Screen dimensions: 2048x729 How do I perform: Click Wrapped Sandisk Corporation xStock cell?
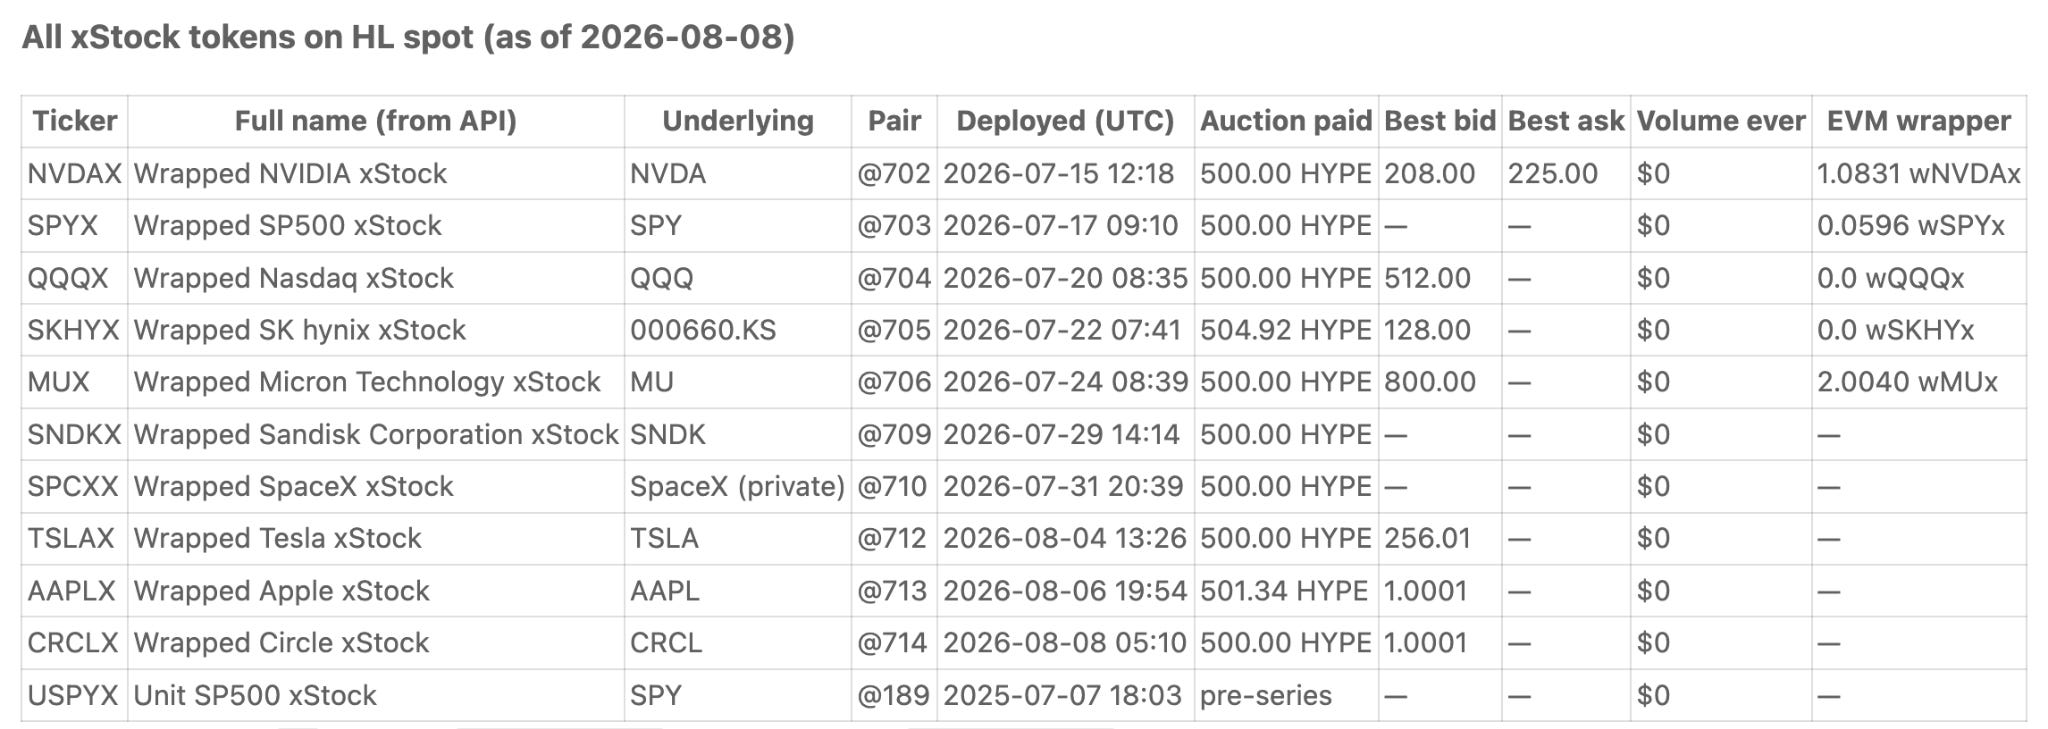[376, 435]
